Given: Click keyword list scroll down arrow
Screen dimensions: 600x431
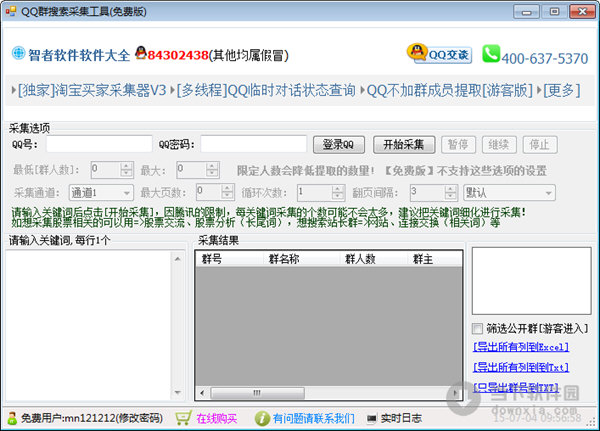Looking at the screenshot, I should point(178,393).
